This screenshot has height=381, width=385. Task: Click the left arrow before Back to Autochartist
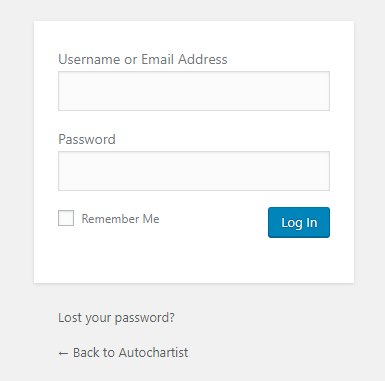click(x=63, y=353)
